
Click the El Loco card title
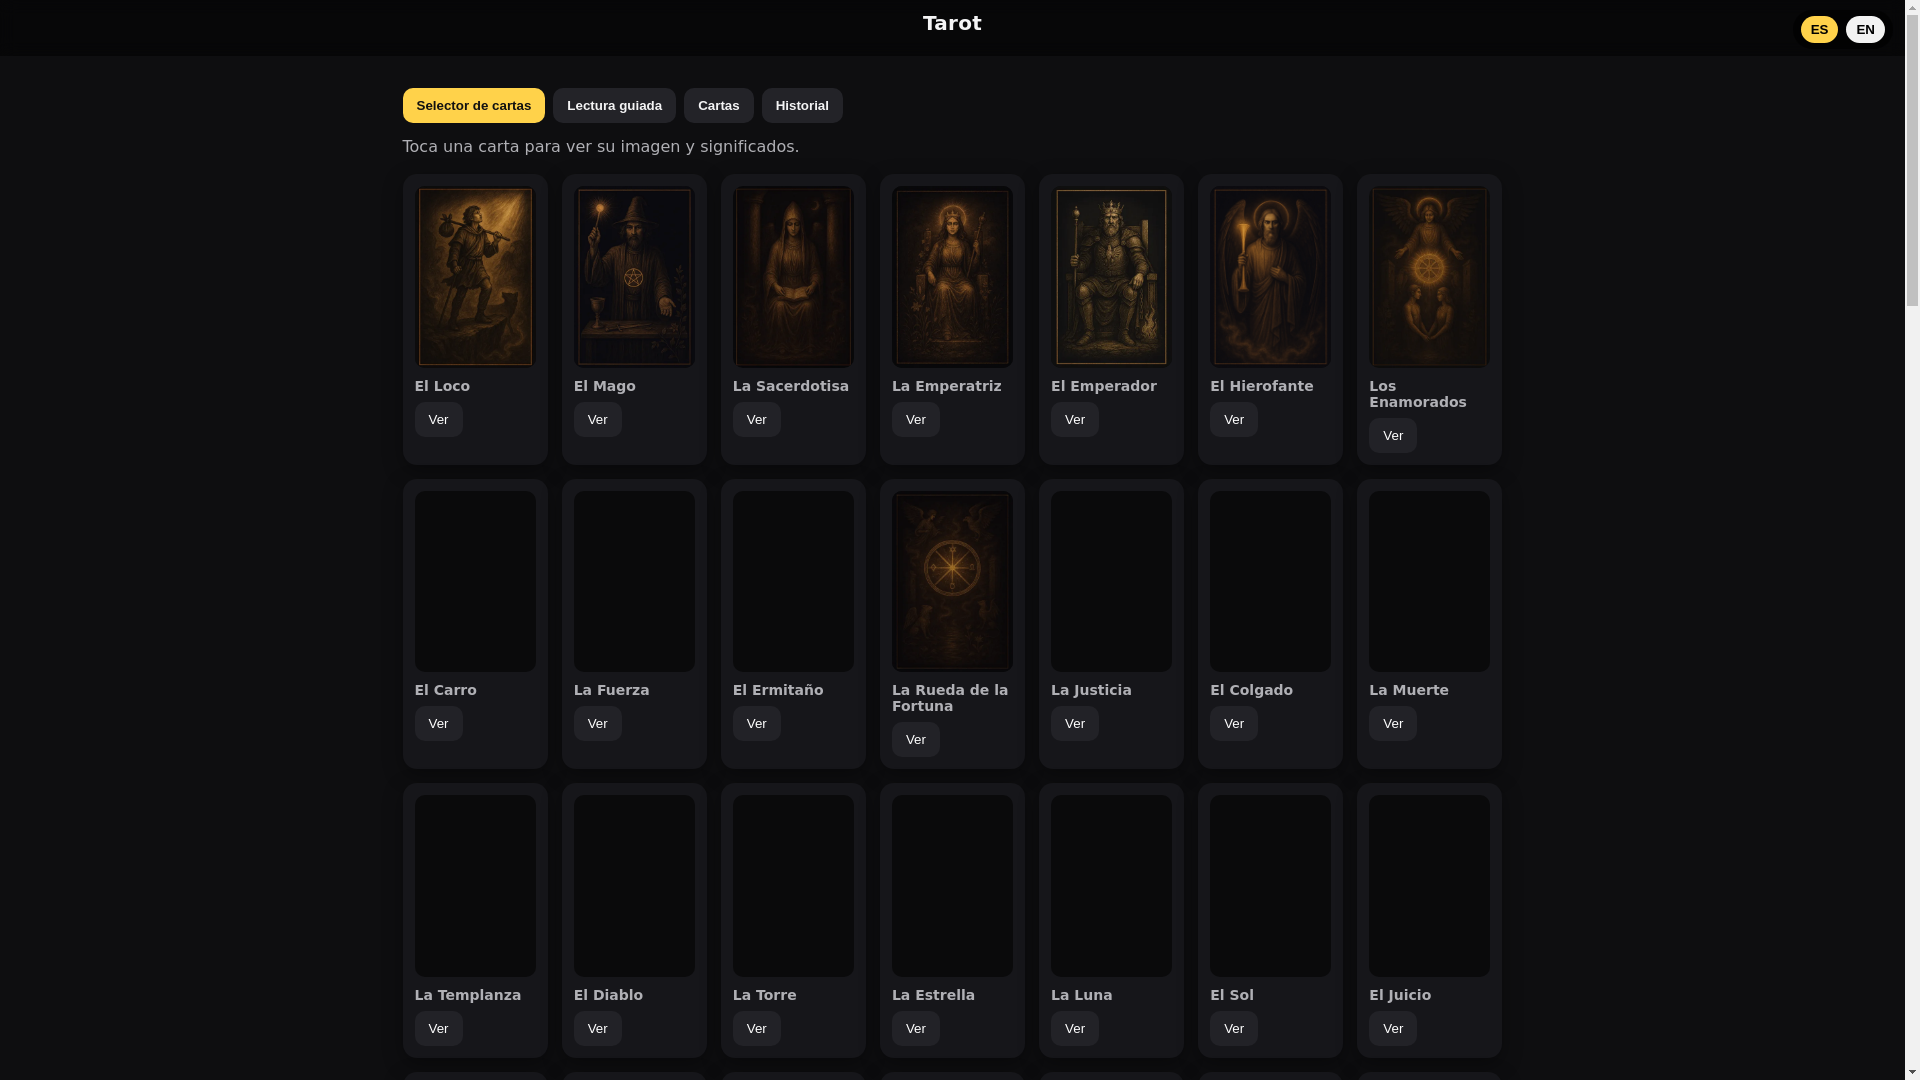click(441, 386)
